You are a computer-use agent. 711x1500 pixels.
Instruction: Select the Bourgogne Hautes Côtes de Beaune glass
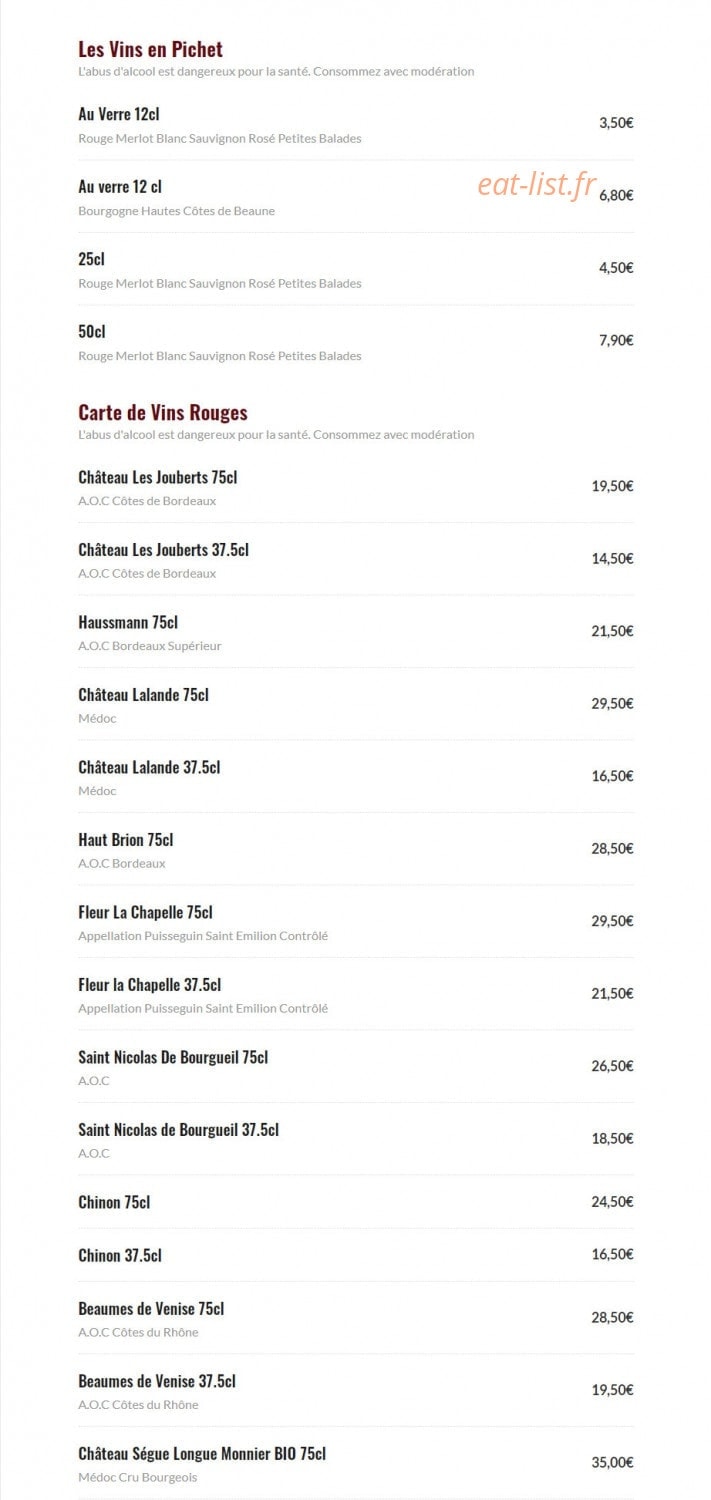pyautogui.click(x=356, y=197)
